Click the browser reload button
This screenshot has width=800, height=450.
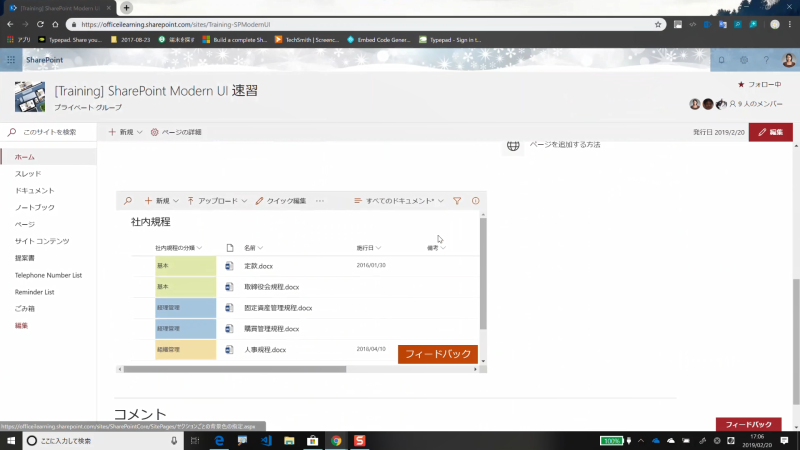tap(40, 24)
